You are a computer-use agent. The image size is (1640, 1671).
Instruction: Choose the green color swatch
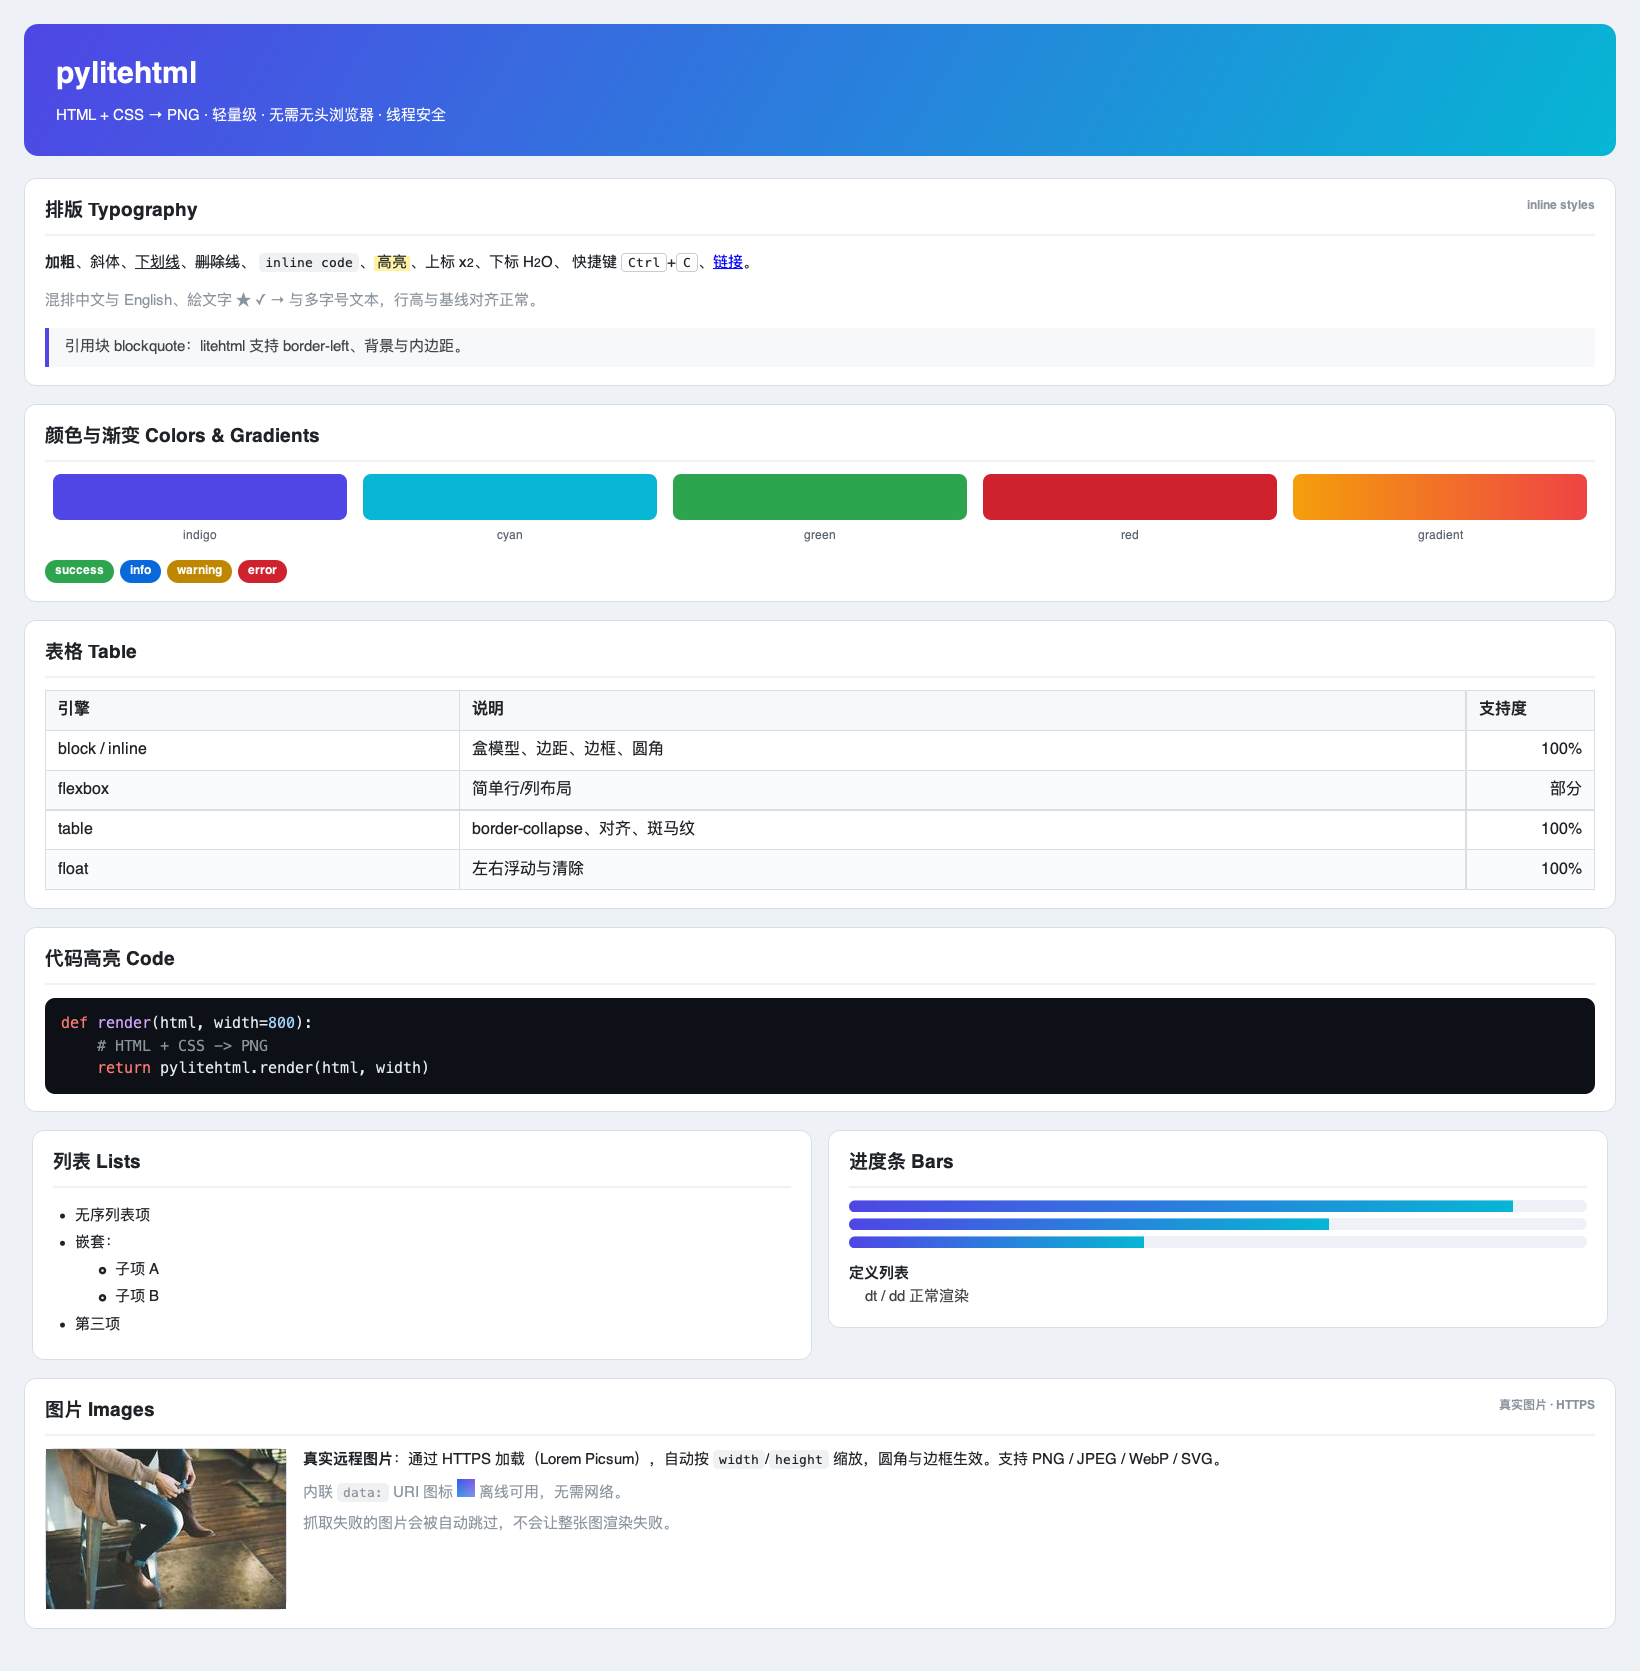pos(820,497)
